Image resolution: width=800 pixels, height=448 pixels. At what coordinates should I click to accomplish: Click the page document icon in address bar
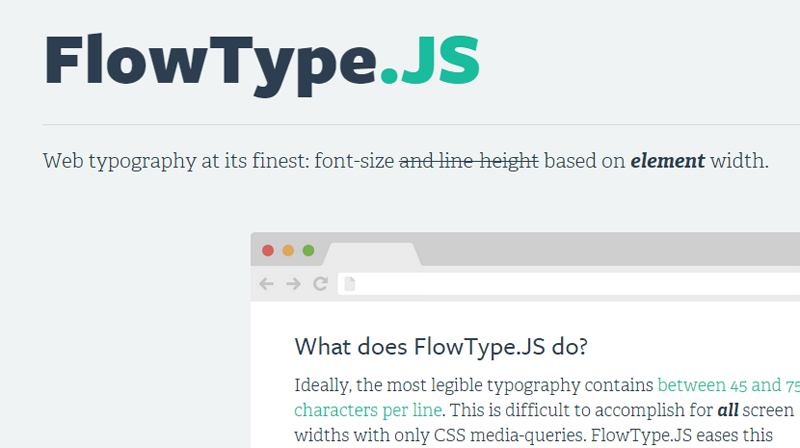[x=349, y=284]
